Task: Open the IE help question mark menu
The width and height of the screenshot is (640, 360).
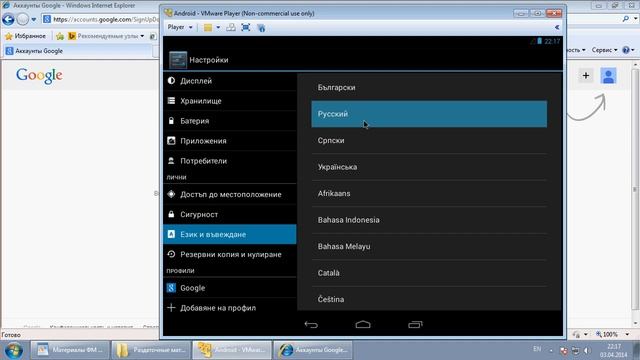Action: [628, 50]
